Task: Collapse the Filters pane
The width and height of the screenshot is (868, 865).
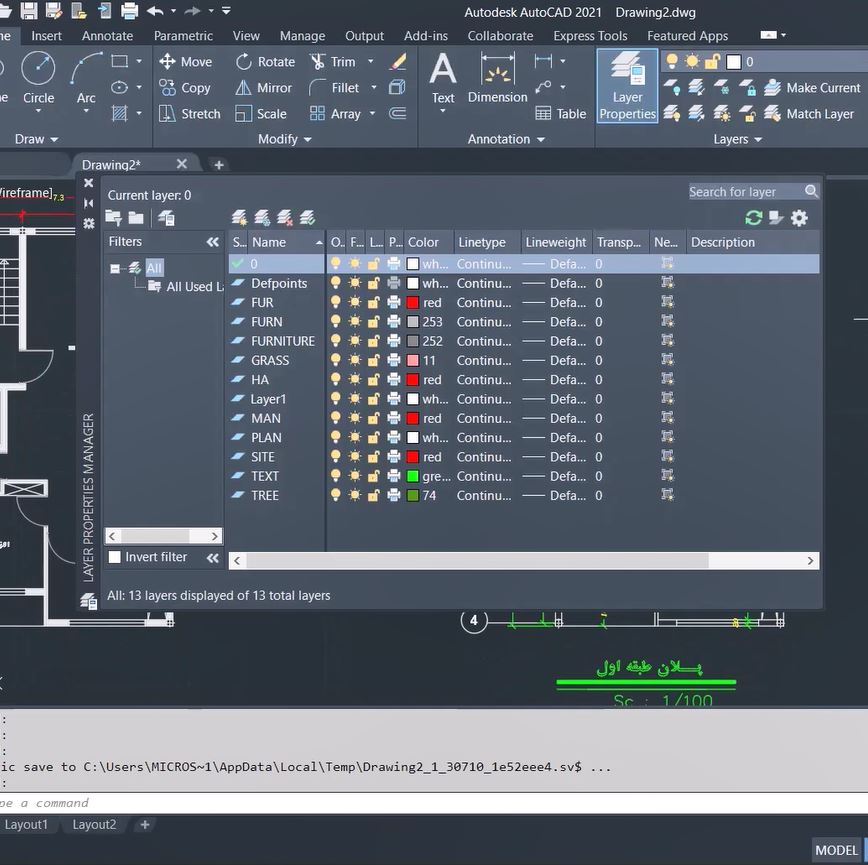Action: pyautogui.click(x=213, y=242)
